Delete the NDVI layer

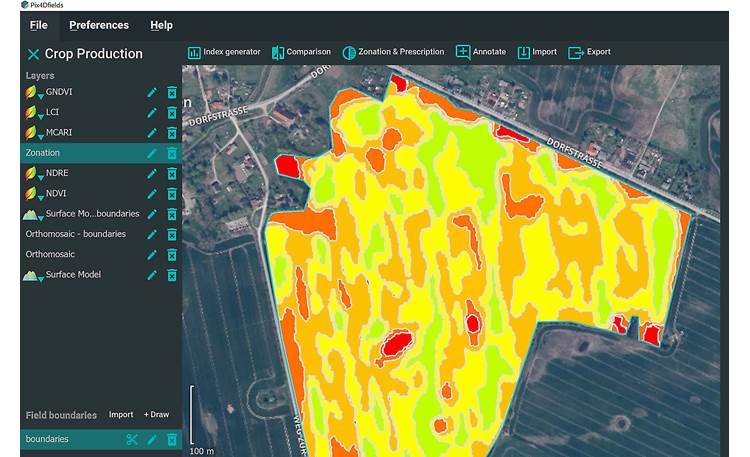[x=172, y=194]
